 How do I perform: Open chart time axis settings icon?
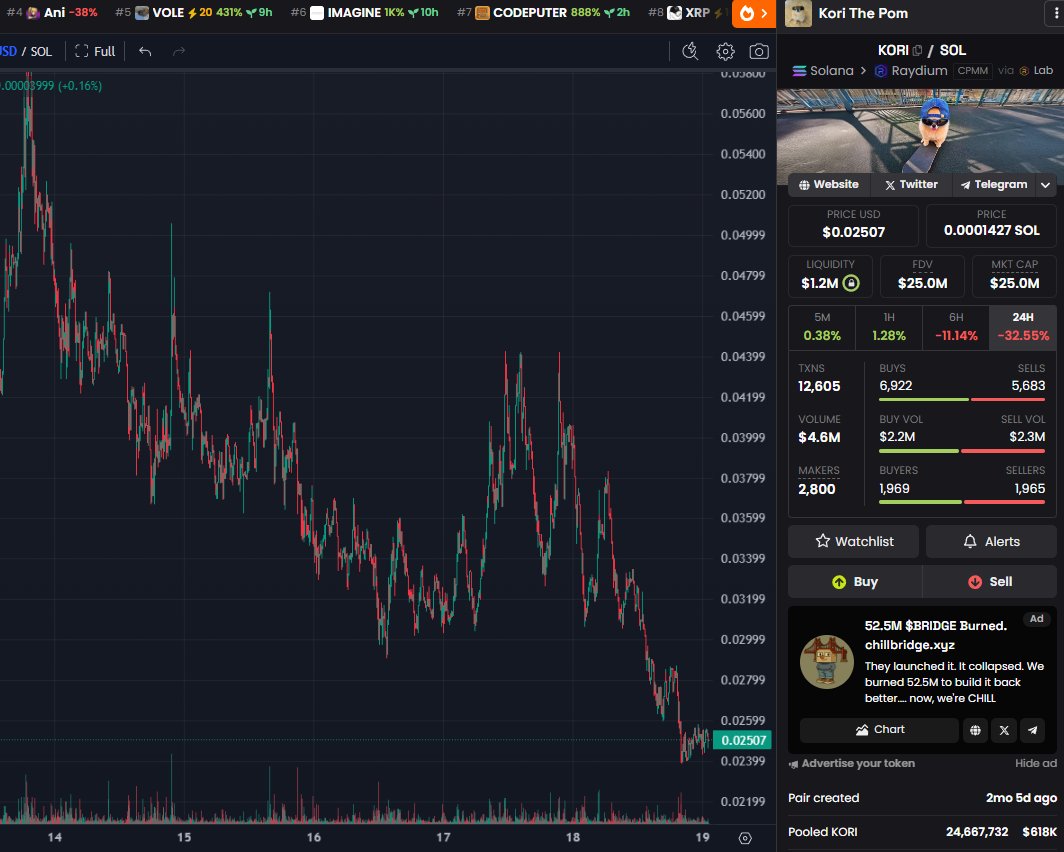click(745, 838)
